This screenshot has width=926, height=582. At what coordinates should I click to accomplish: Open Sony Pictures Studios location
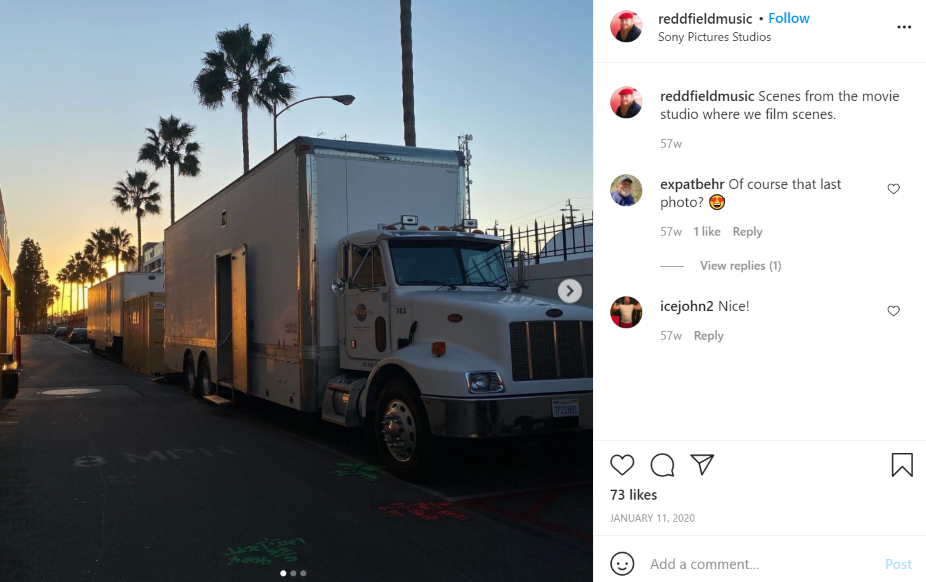coord(714,37)
